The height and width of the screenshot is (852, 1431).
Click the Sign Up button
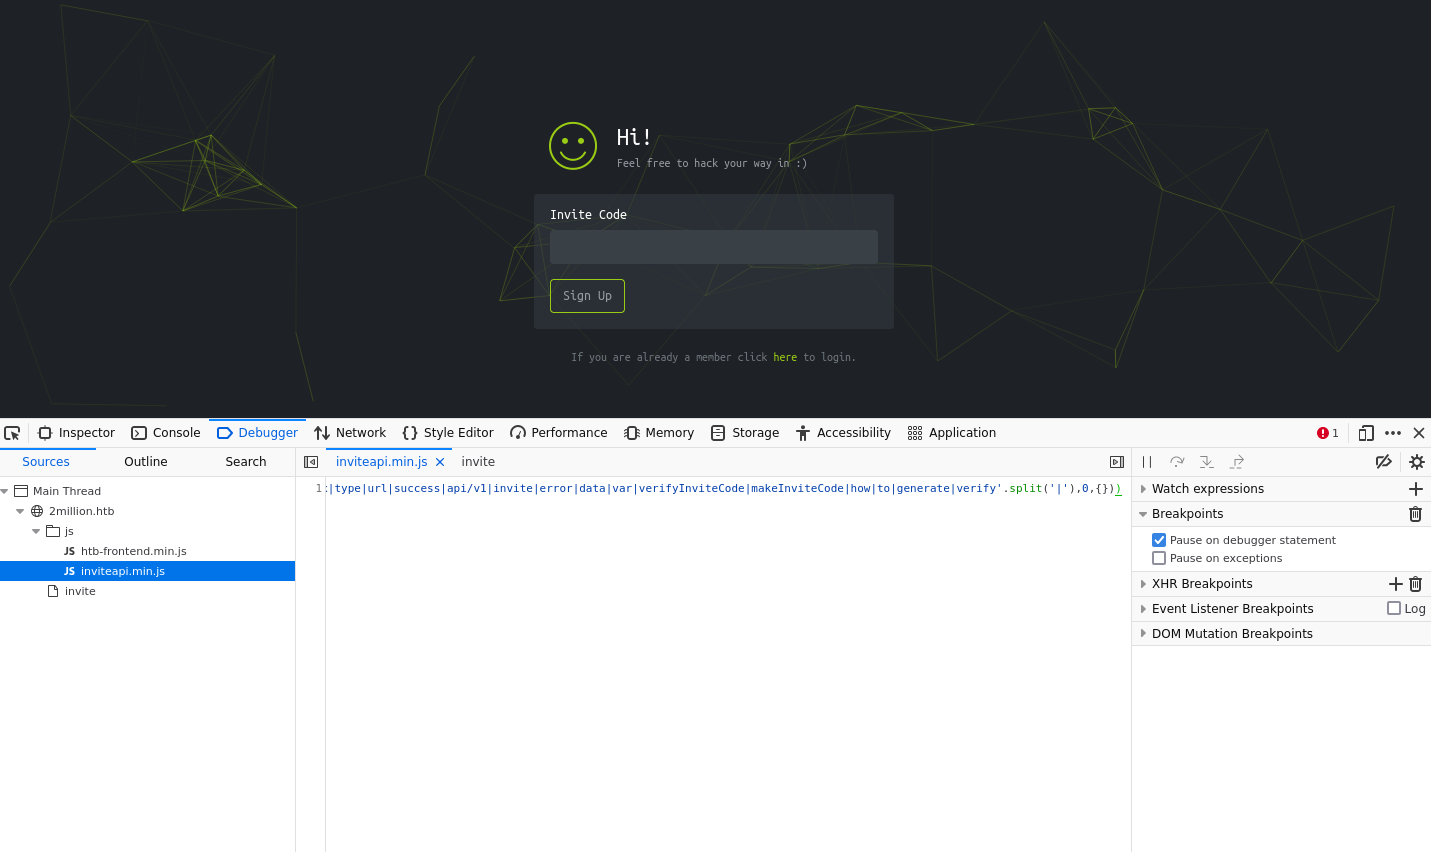(587, 296)
